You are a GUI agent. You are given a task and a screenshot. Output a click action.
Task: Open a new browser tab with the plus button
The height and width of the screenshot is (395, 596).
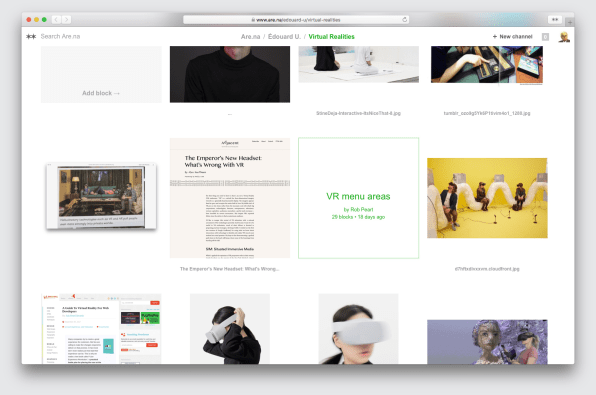[x=569, y=22]
